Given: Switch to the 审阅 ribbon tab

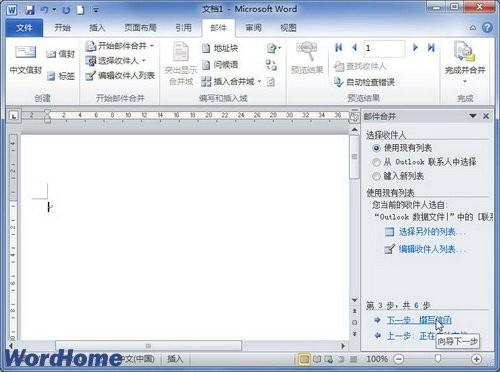Looking at the screenshot, I should tap(253, 28).
